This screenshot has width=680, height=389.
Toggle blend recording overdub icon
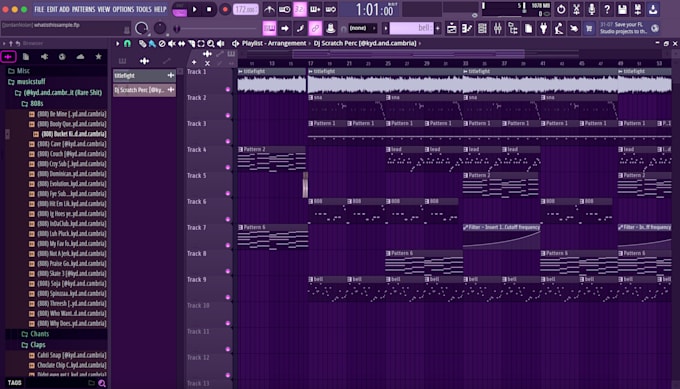tap(315, 9)
